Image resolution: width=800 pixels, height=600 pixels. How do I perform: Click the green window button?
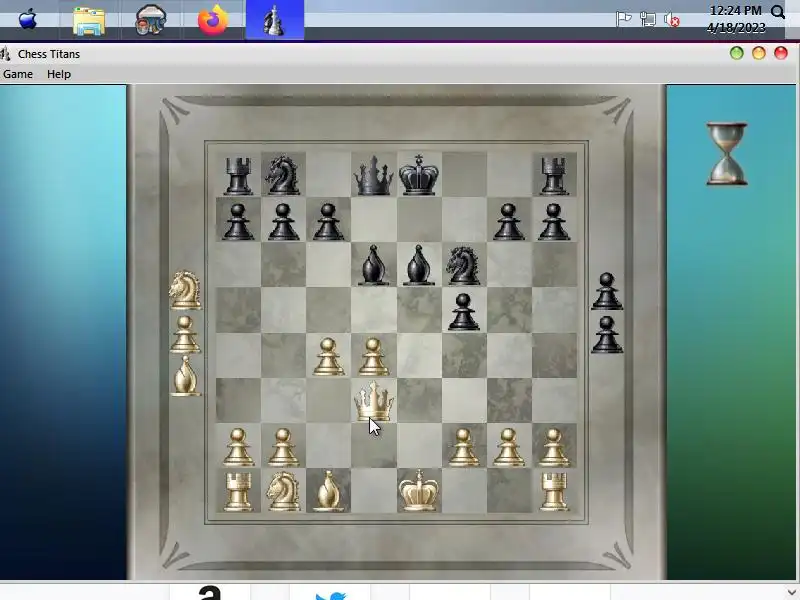(x=736, y=53)
